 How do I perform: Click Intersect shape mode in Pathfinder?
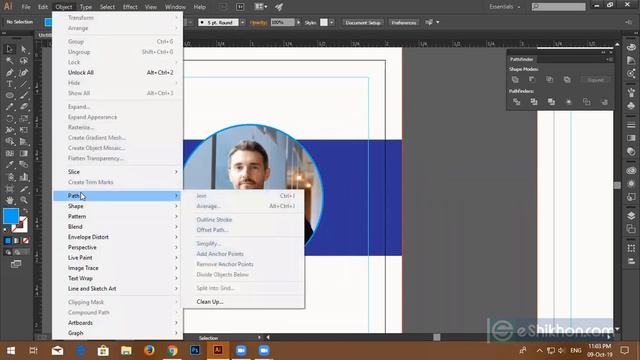(550, 80)
